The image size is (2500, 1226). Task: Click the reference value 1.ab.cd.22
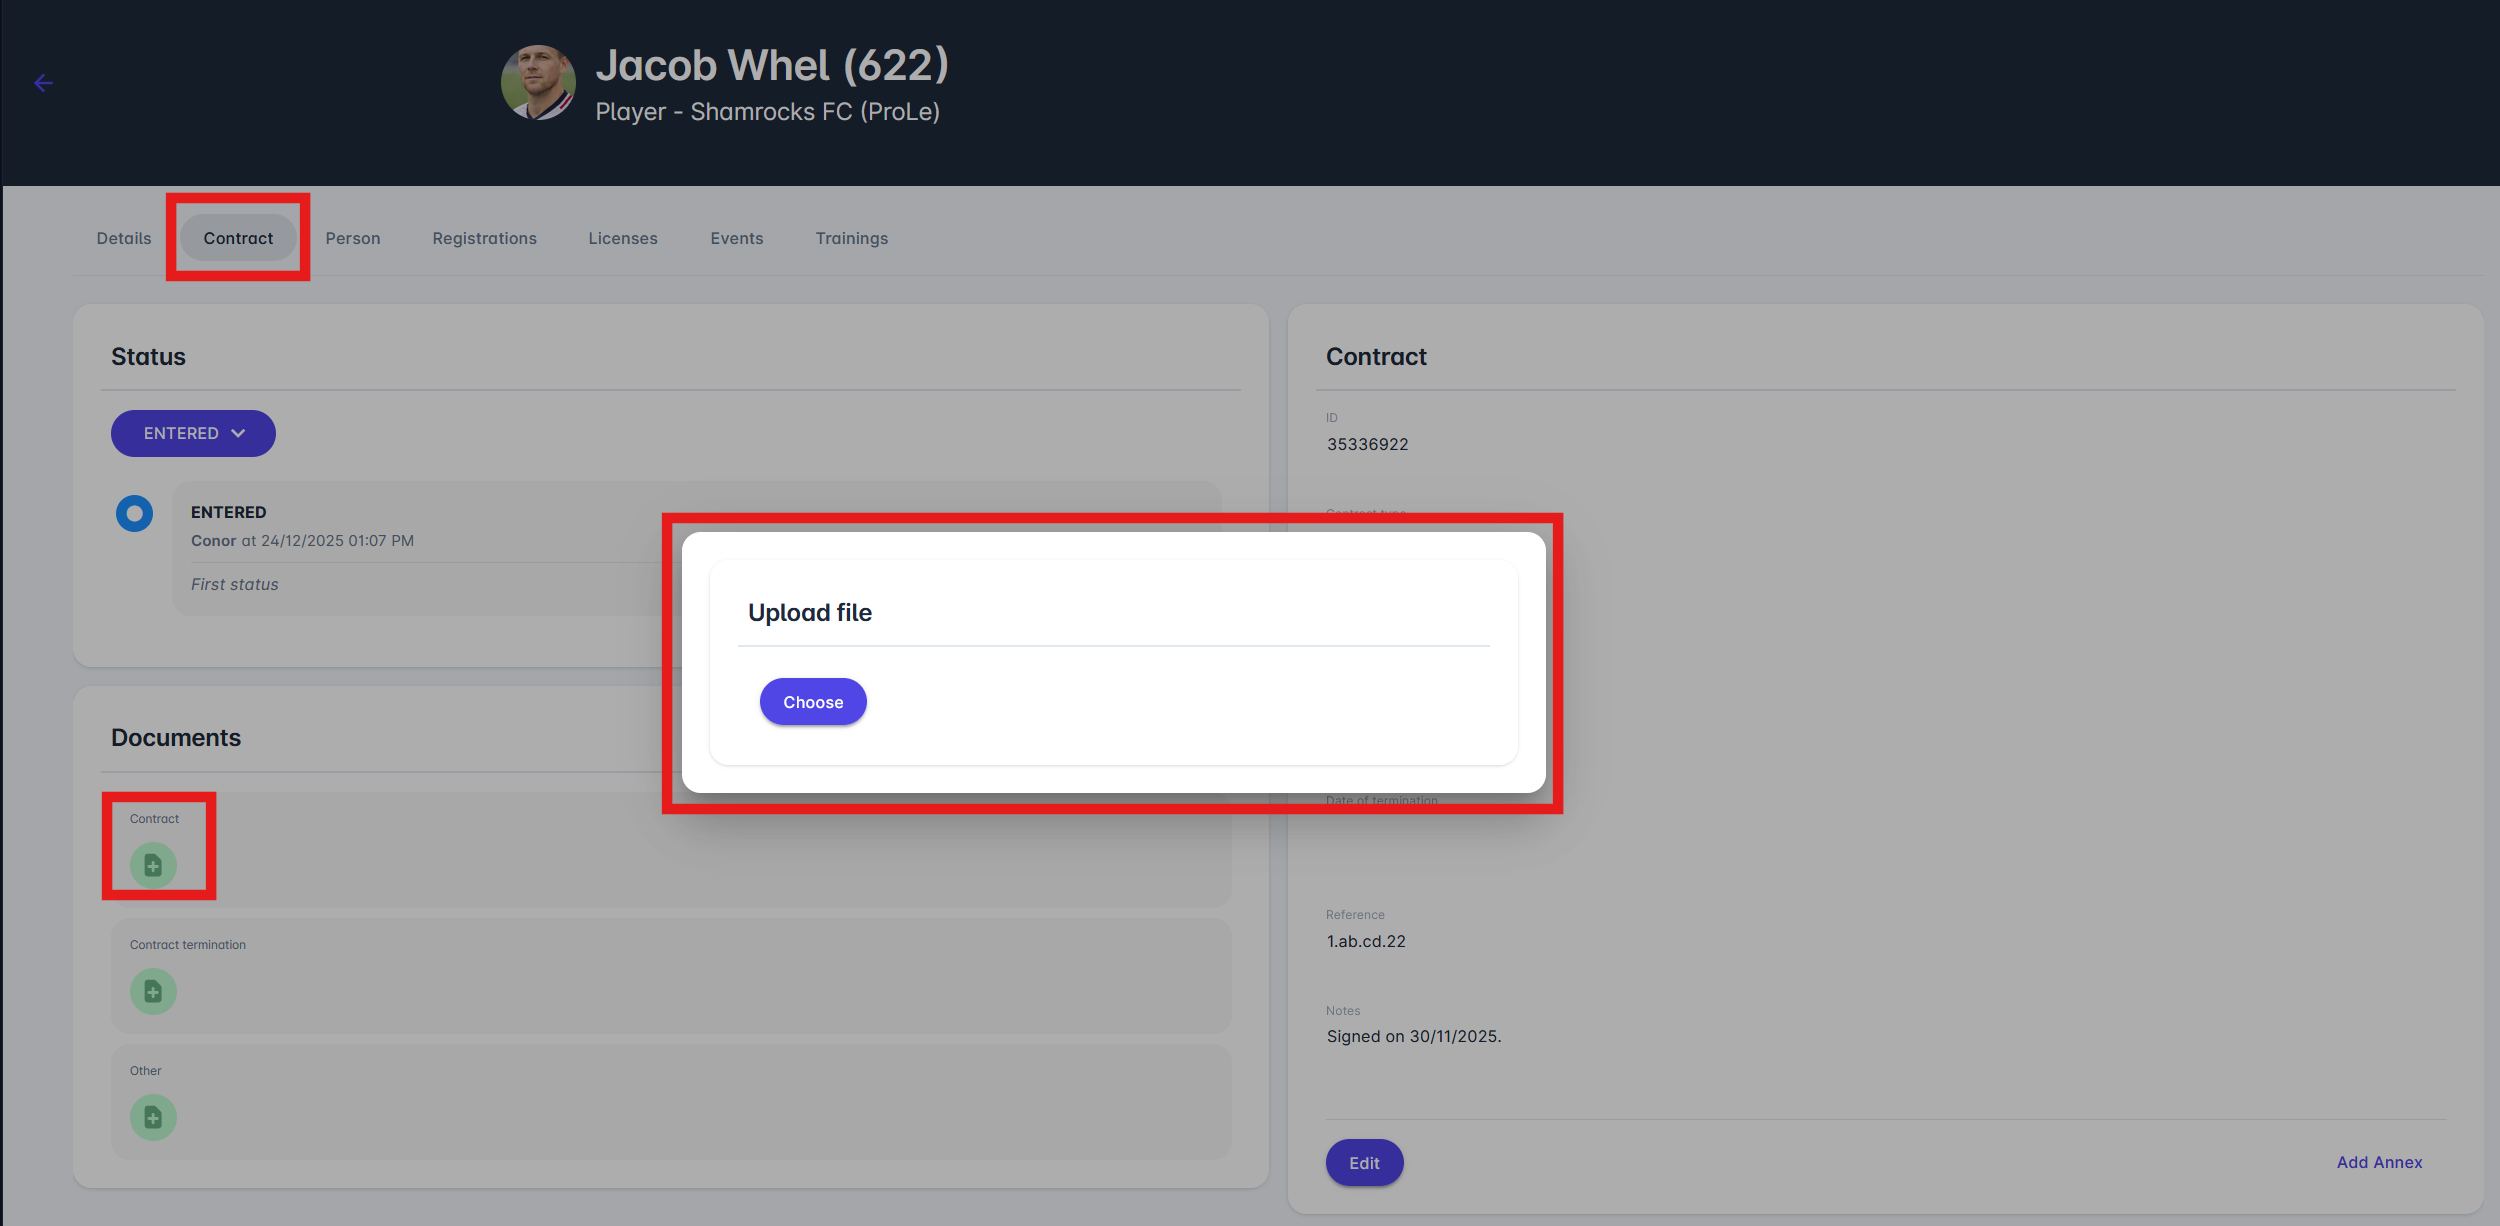point(1366,941)
